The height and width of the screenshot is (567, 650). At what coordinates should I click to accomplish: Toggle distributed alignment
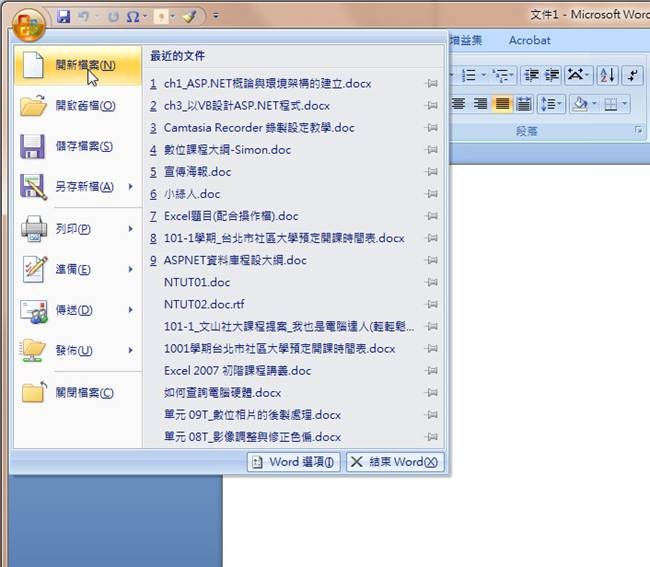[x=524, y=104]
